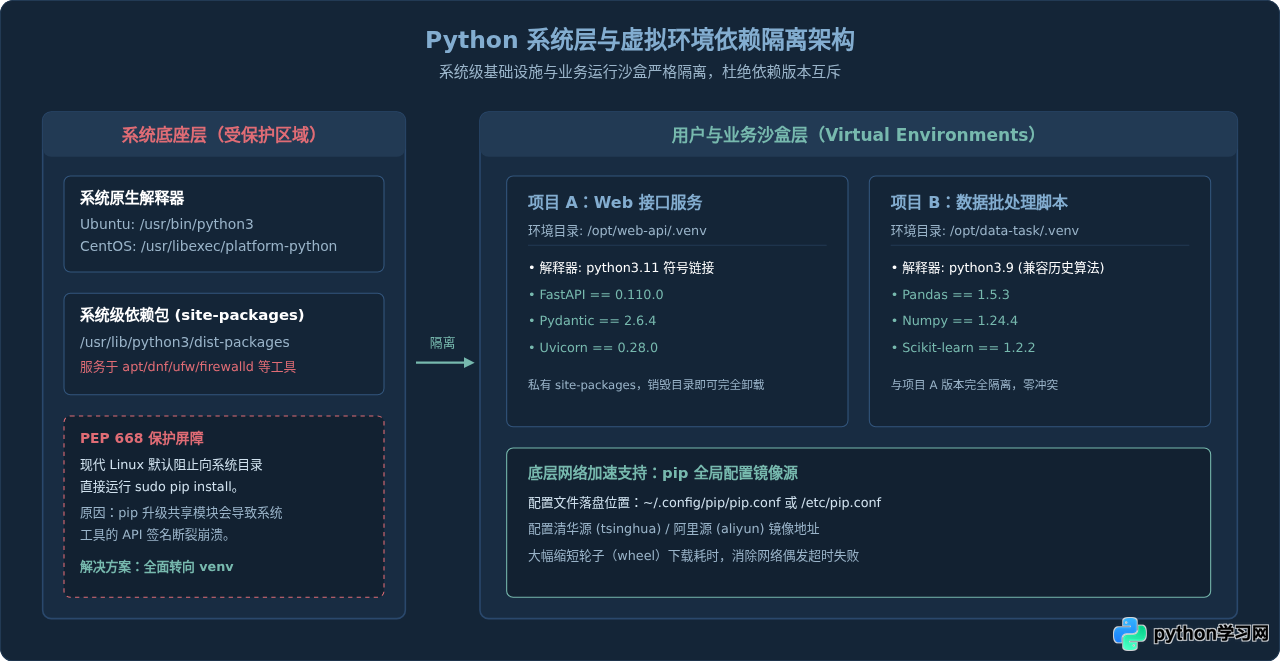This screenshot has width=1280, height=662.
Task: Click "环境目录: /opt/data-task/.venv" text
Action: coord(985,230)
